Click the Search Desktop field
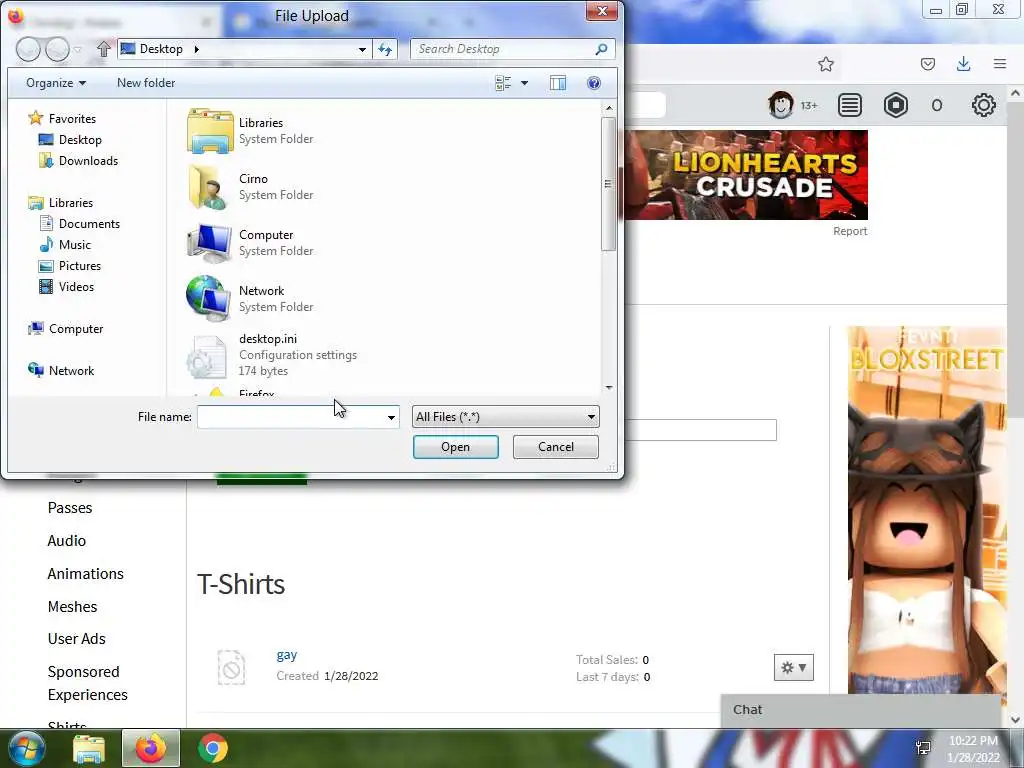 point(504,49)
